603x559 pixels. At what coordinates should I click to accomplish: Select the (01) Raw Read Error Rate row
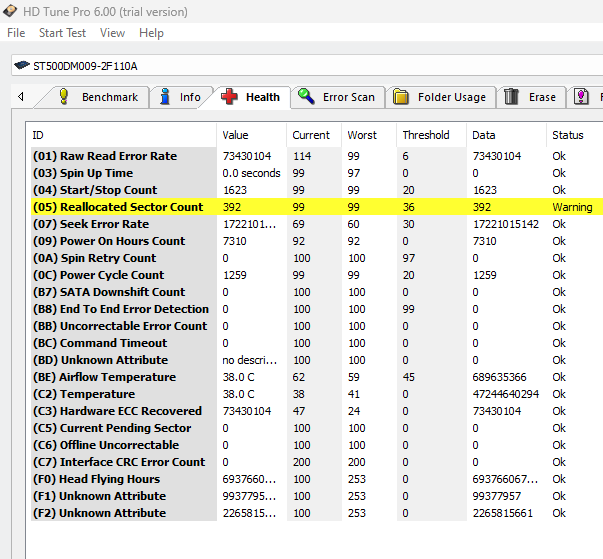[x=317, y=156]
